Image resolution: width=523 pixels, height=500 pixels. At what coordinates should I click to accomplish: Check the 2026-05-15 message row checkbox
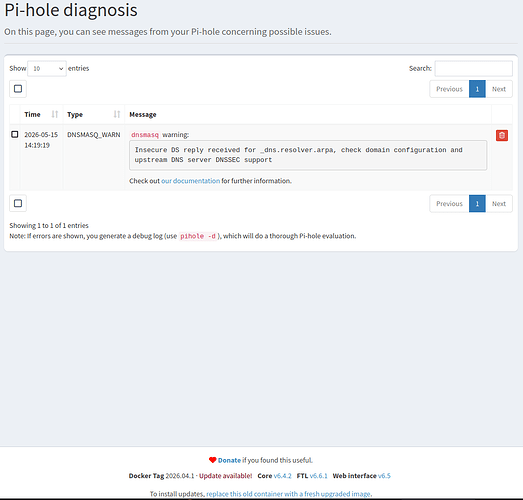pos(15,134)
